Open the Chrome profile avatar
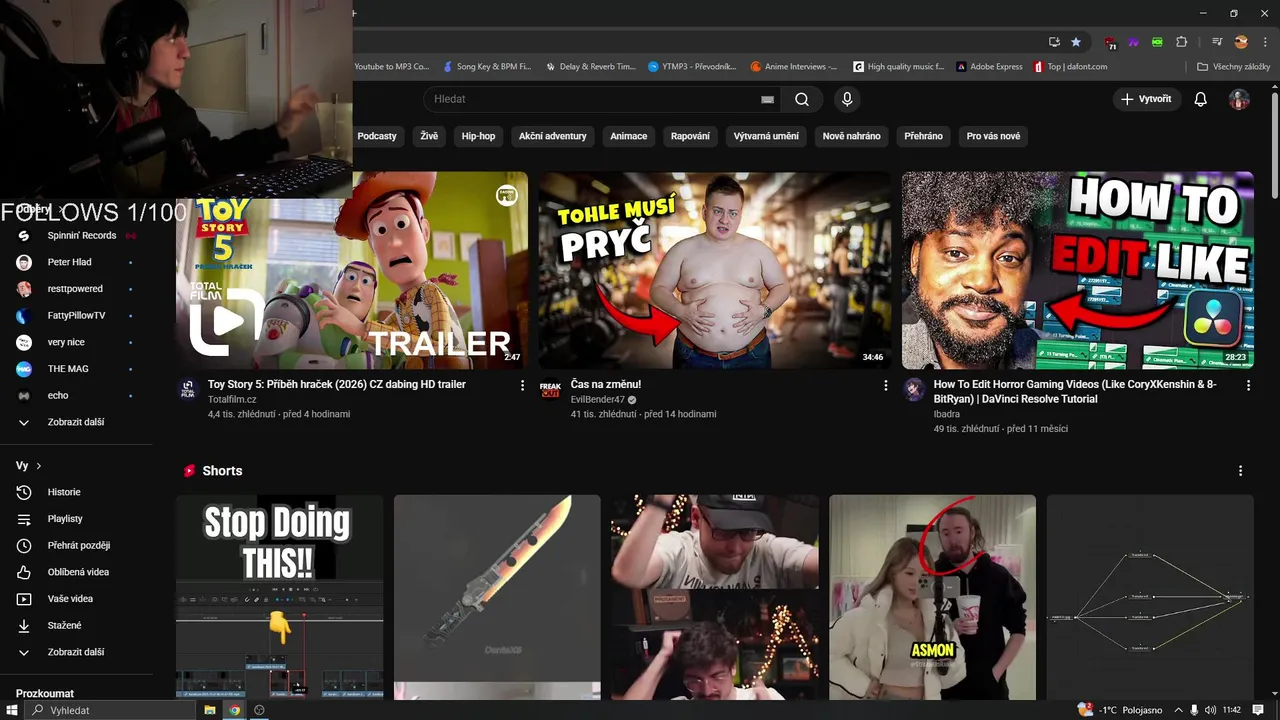 click(x=1241, y=42)
